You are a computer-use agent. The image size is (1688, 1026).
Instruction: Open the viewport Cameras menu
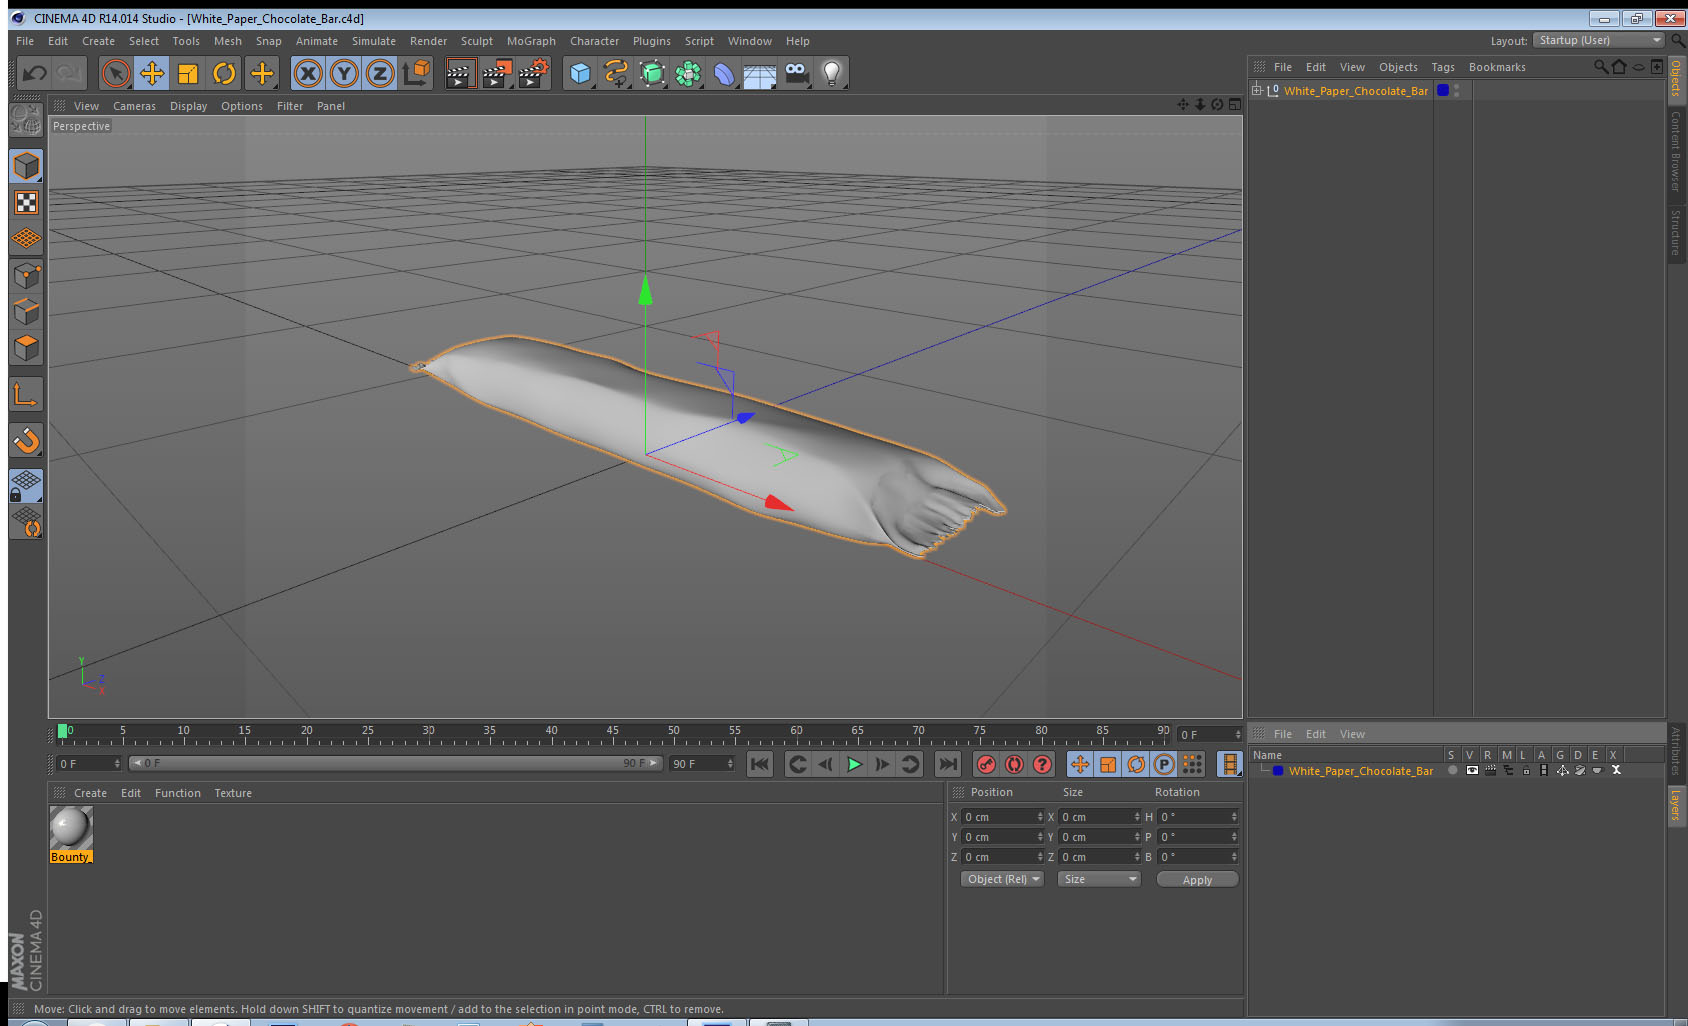(x=134, y=106)
